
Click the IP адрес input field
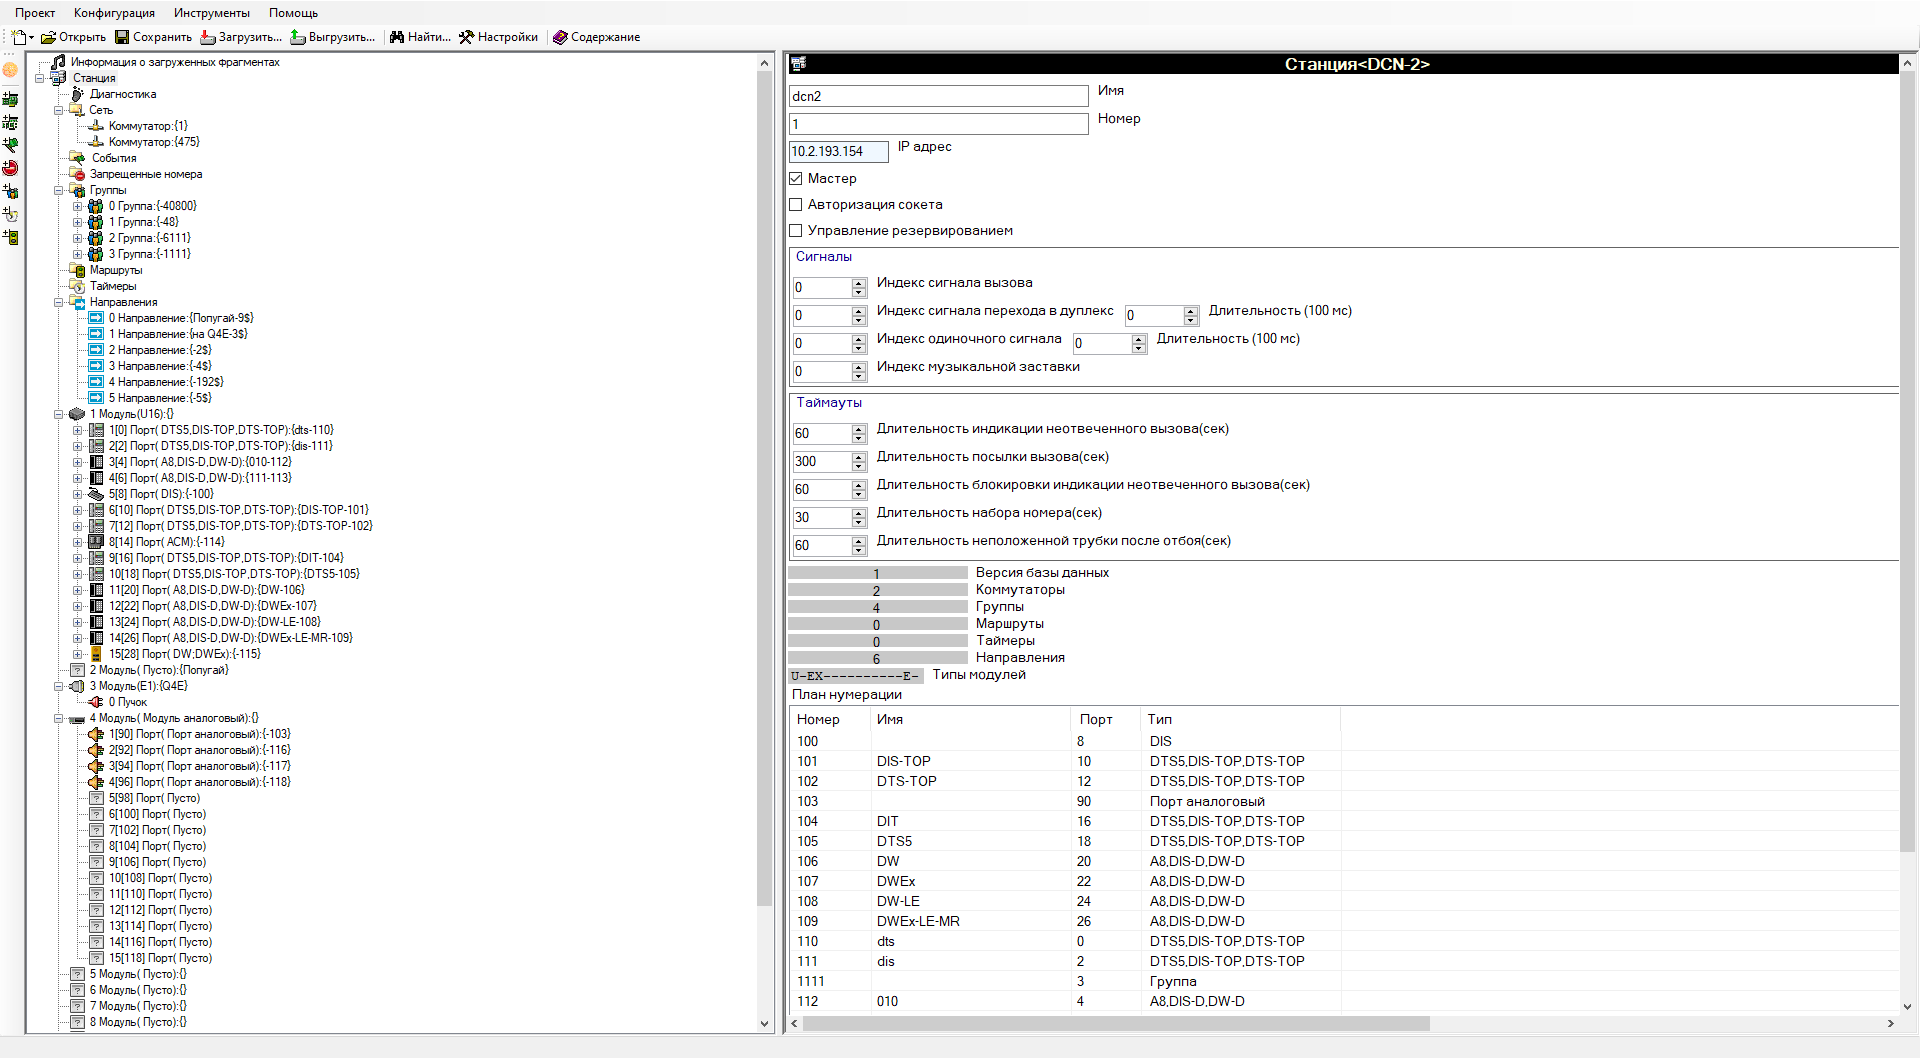click(838, 151)
